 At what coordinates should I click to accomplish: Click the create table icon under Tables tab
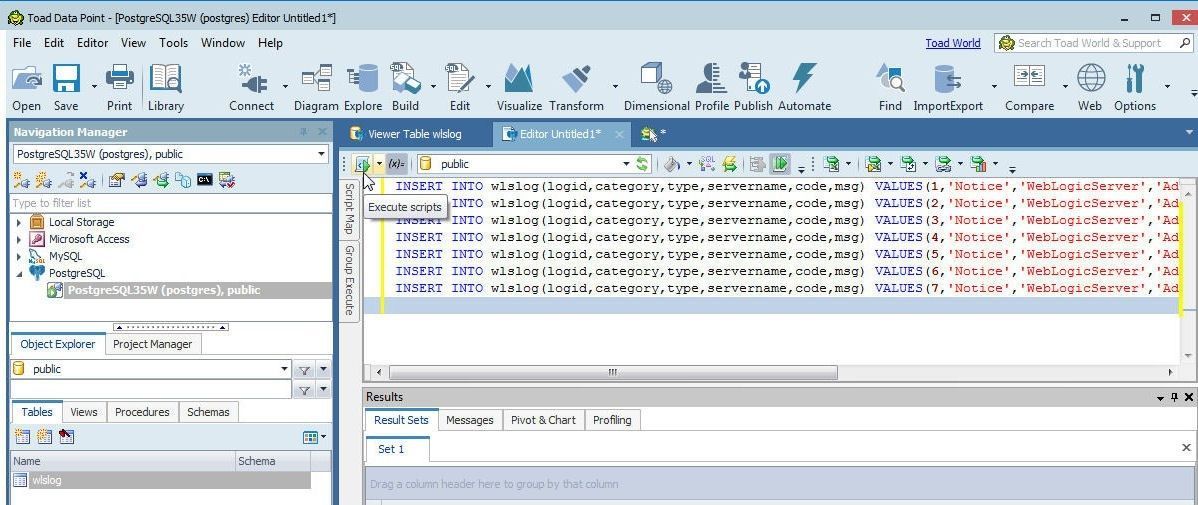point(22,436)
